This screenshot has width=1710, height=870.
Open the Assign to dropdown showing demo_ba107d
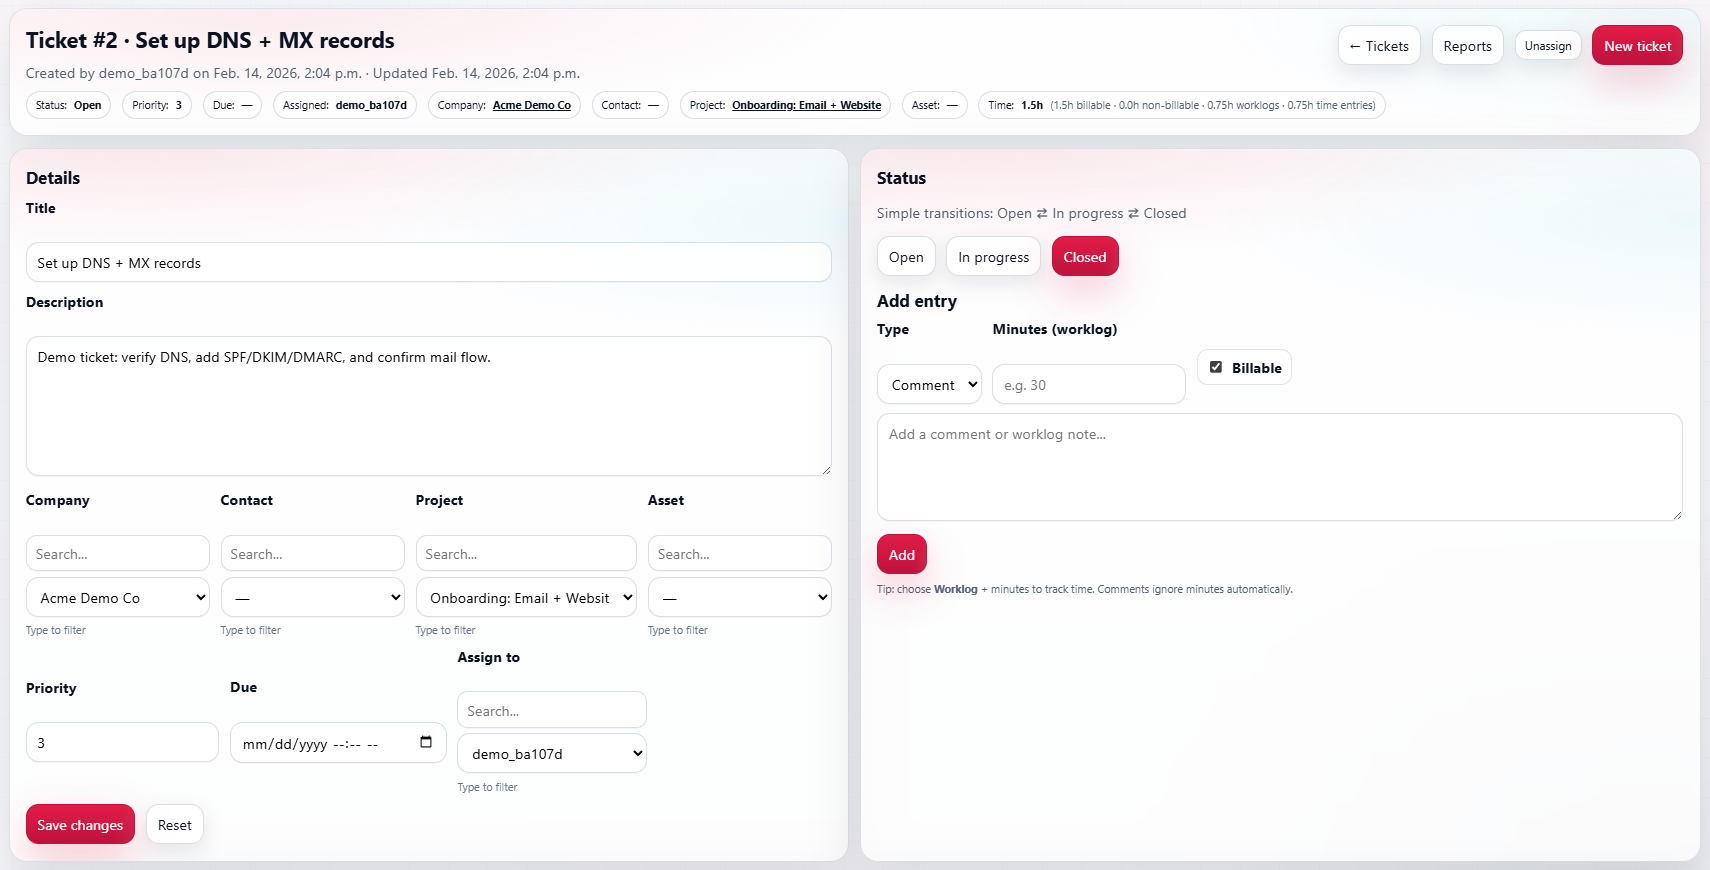click(552, 754)
